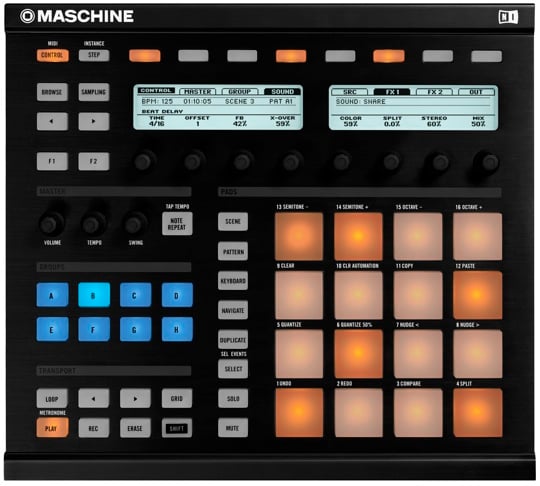Tap pad 2 REDO

pos(358,413)
